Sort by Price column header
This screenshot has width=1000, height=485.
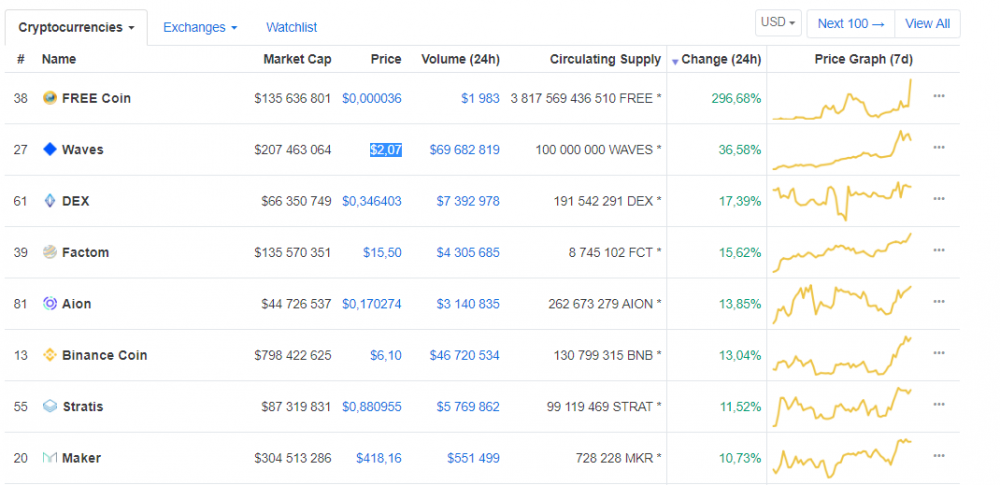386,59
